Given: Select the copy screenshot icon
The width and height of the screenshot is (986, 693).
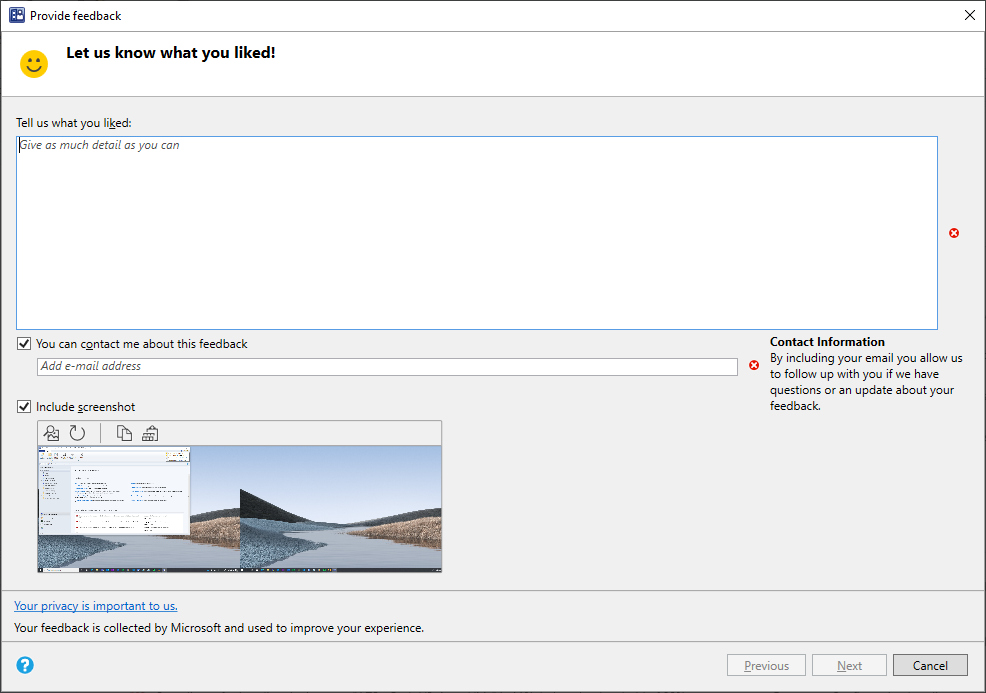Looking at the screenshot, I should click(x=124, y=433).
